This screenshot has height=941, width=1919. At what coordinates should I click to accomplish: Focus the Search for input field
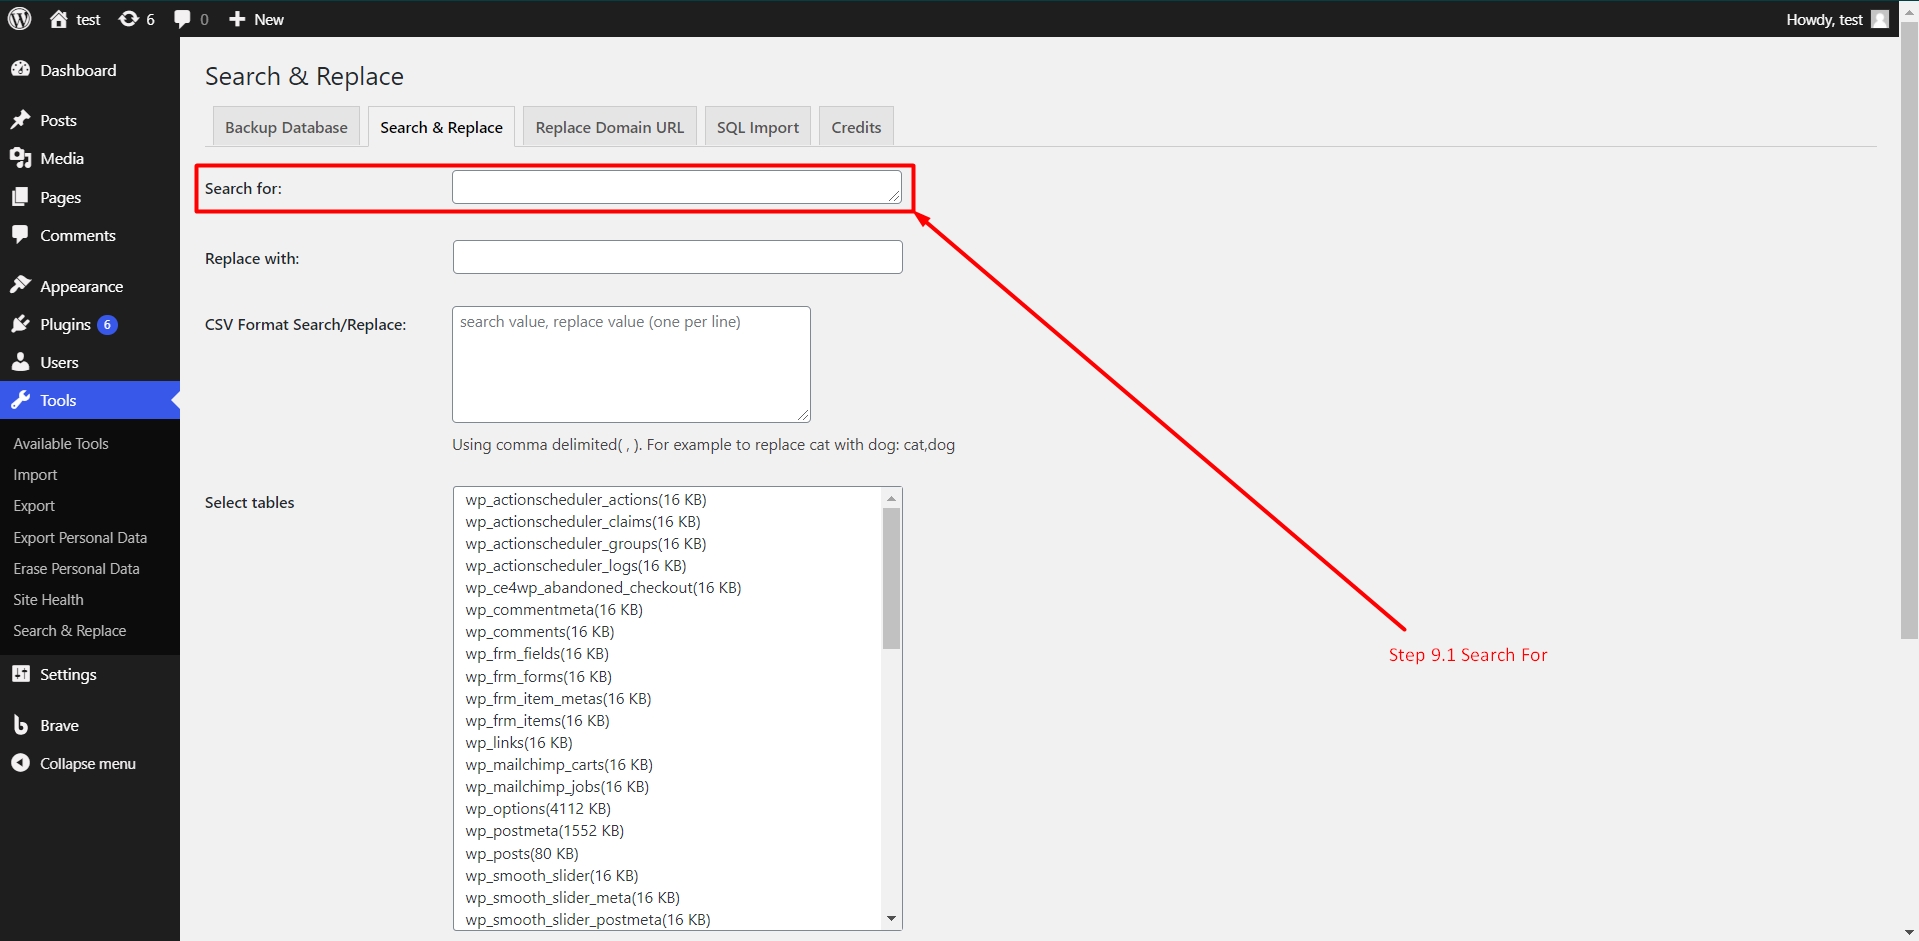click(x=677, y=187)
